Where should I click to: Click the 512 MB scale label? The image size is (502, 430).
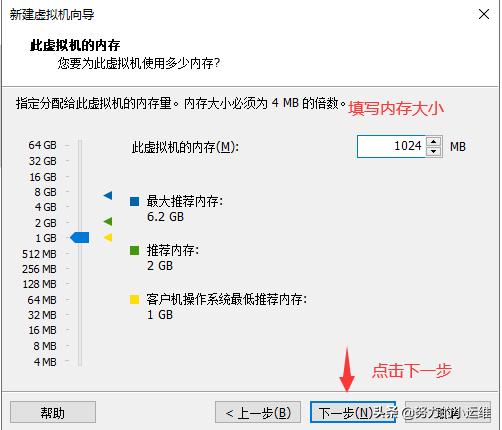point(39,254)
